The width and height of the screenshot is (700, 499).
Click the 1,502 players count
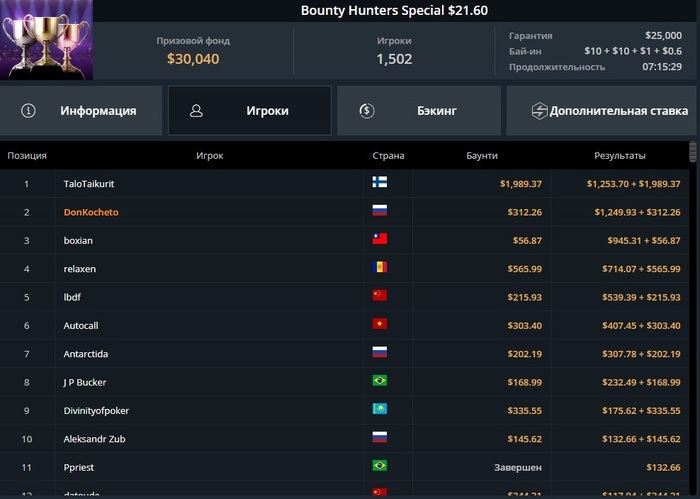click(394, 59)
